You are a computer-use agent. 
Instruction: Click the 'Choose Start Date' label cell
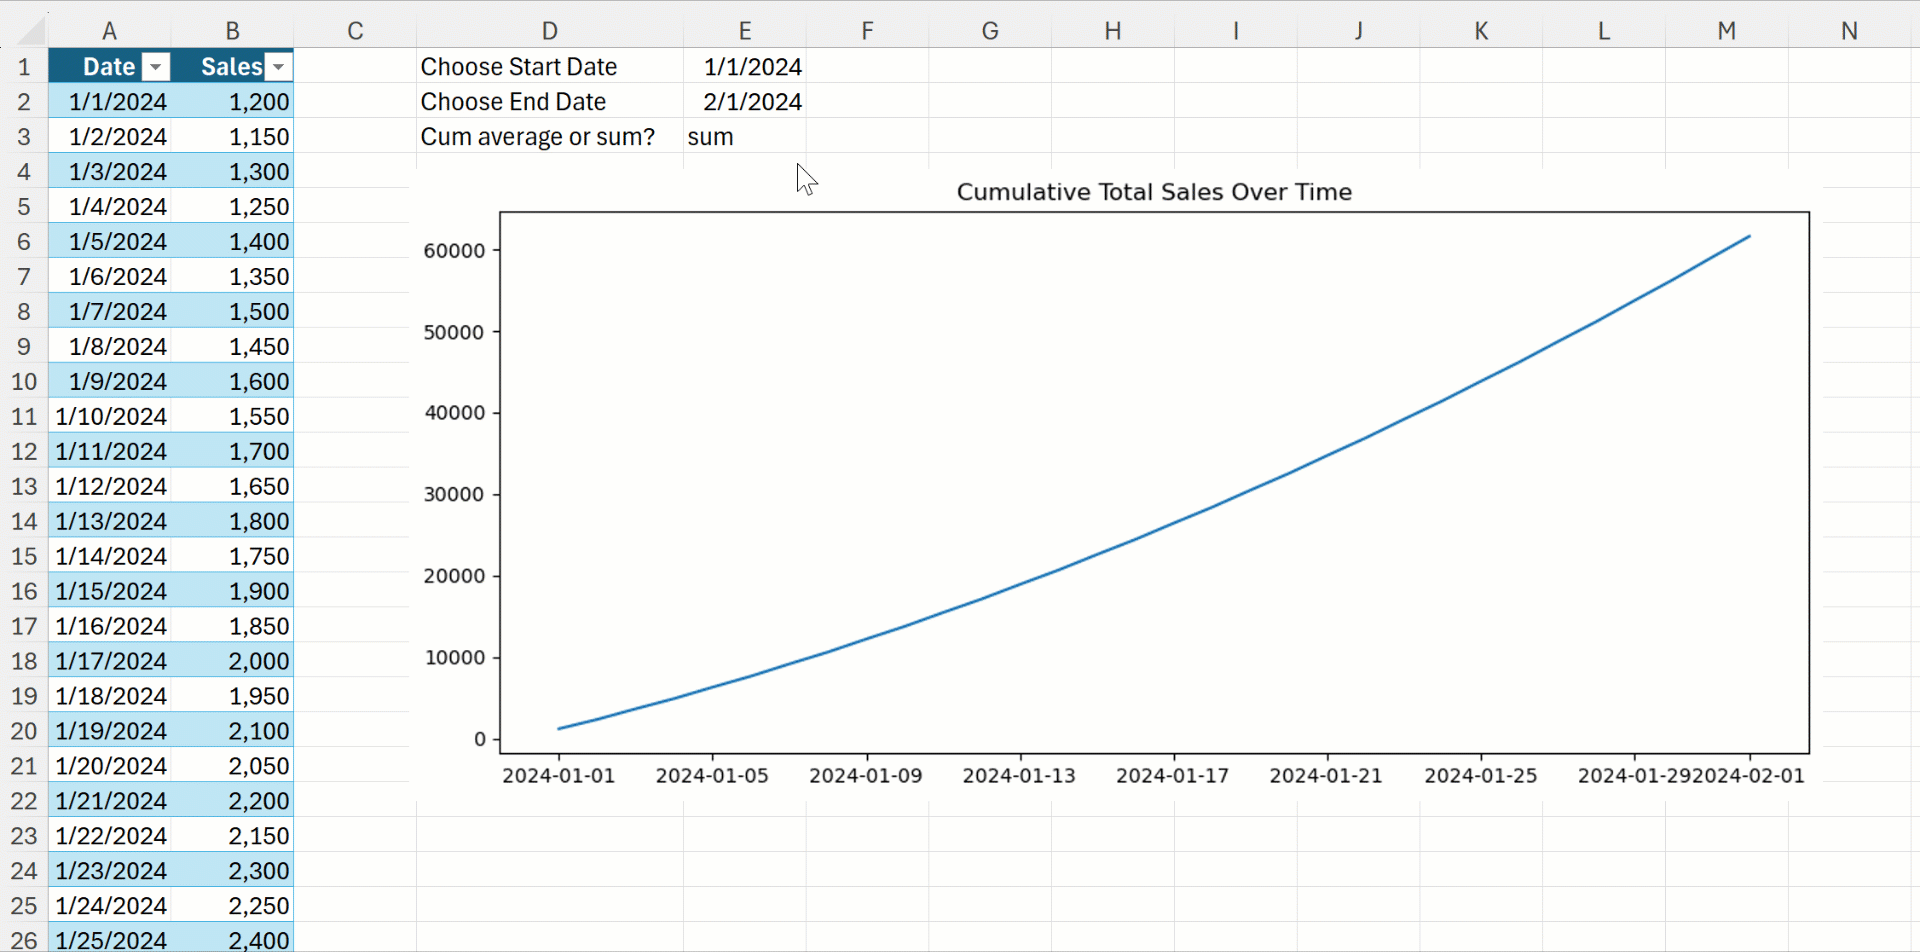[549, 66]
